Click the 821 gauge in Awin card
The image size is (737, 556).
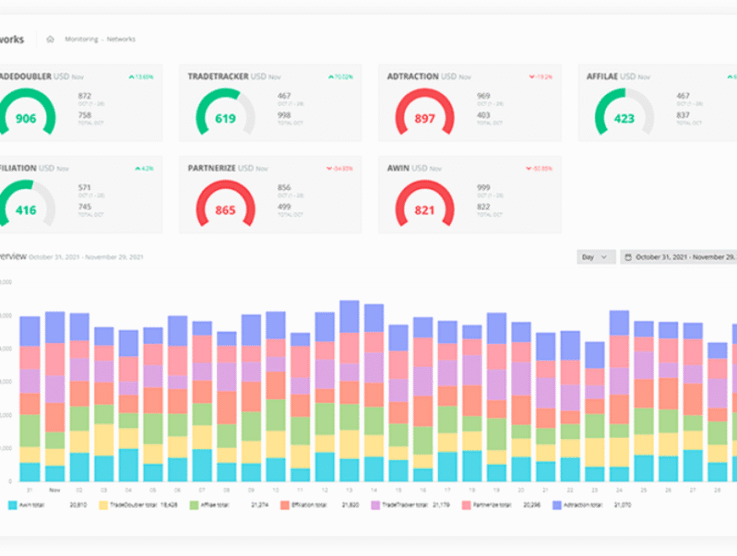(425, 205)
